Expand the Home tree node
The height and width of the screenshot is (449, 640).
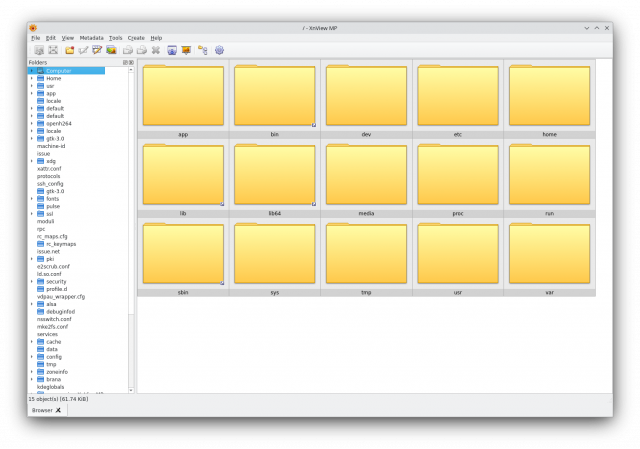coord(32,78)
